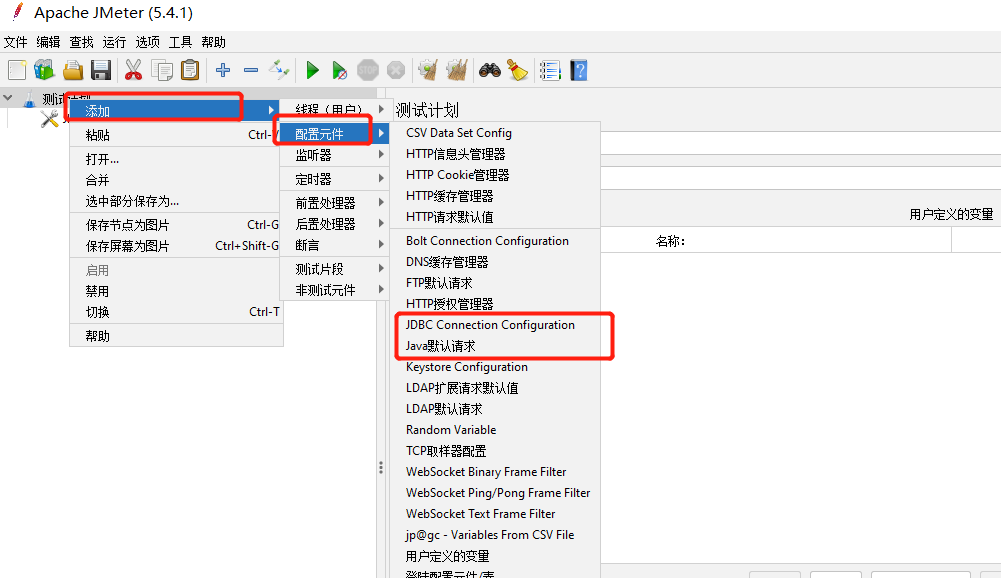1001x578 pixels.
Task: Open the 文件 menu
Action: [x=15, y=42]
